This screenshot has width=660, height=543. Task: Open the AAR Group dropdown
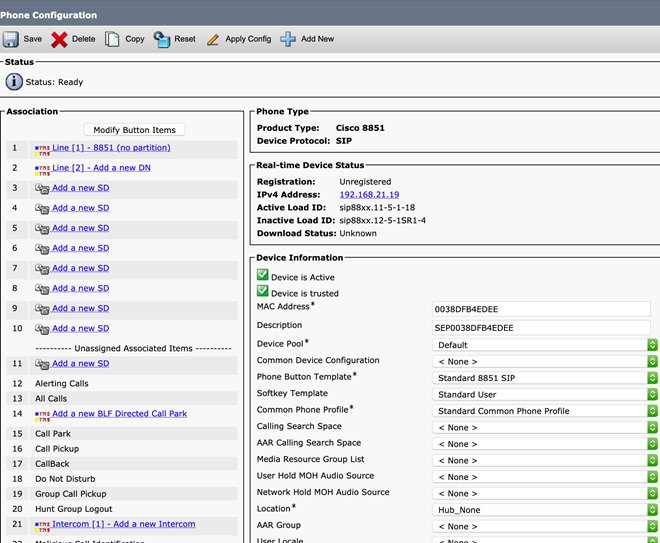[x=545, y=526]
